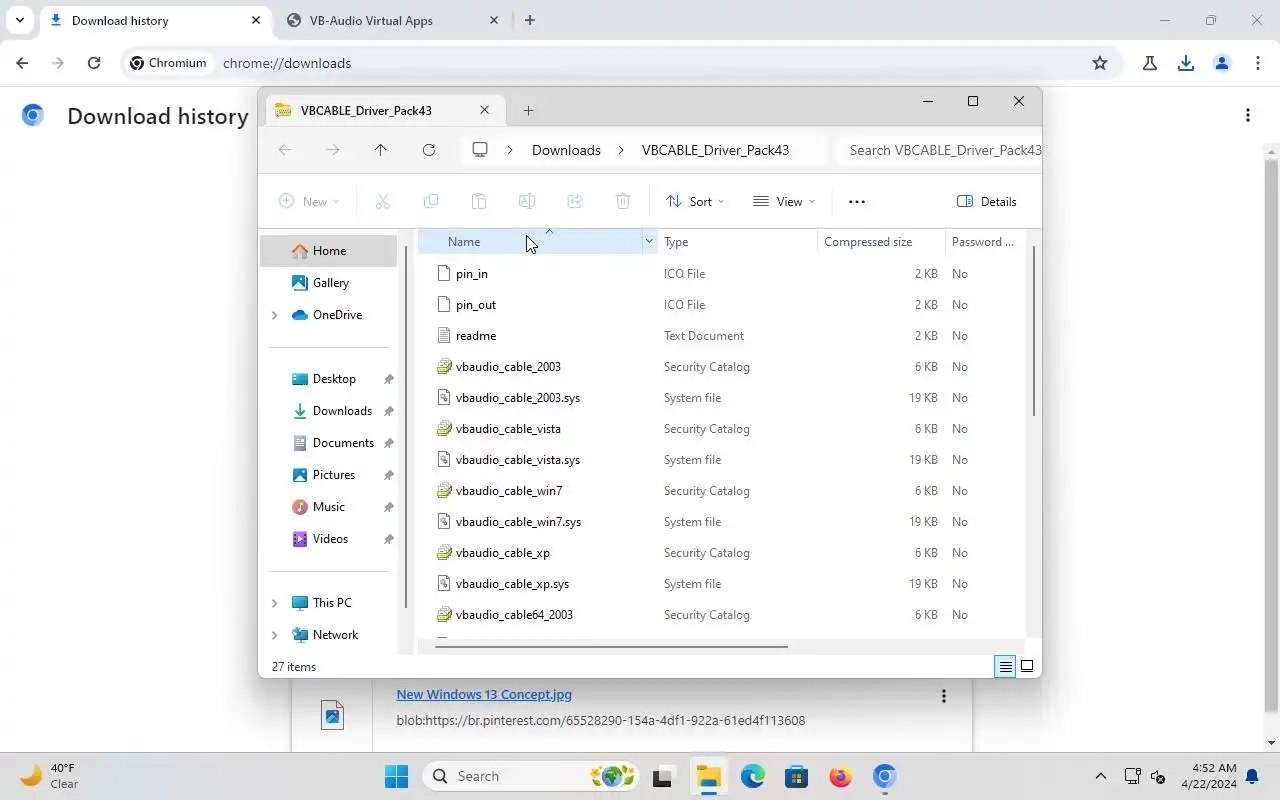Image resolution: width=1280 pixels, height=800 pixels.
Task: Open Chromium downloads tray icon
Action: pos(1186,63)
